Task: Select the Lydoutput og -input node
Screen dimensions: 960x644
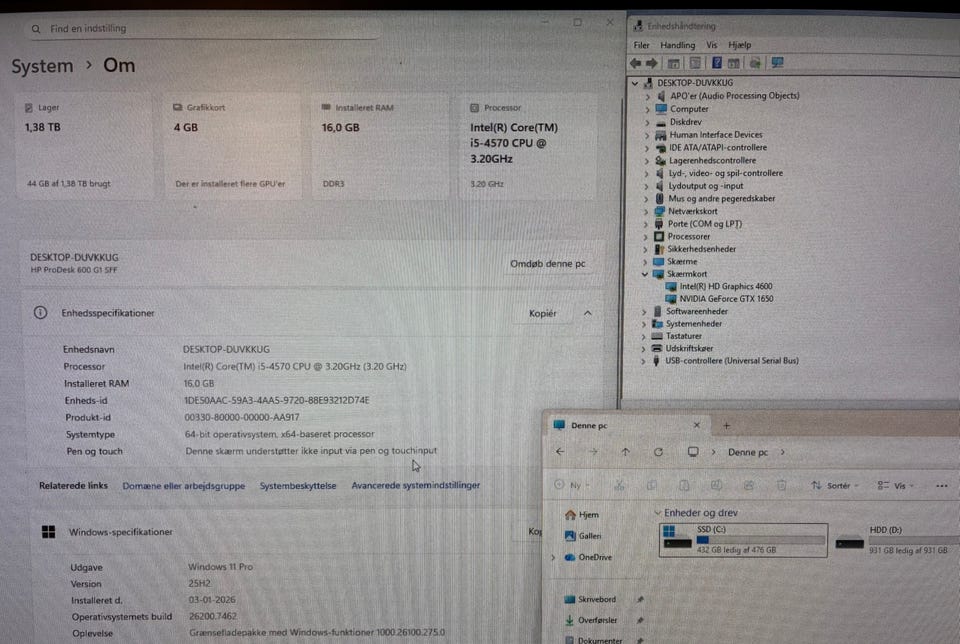Action: (x=706, y=186)
